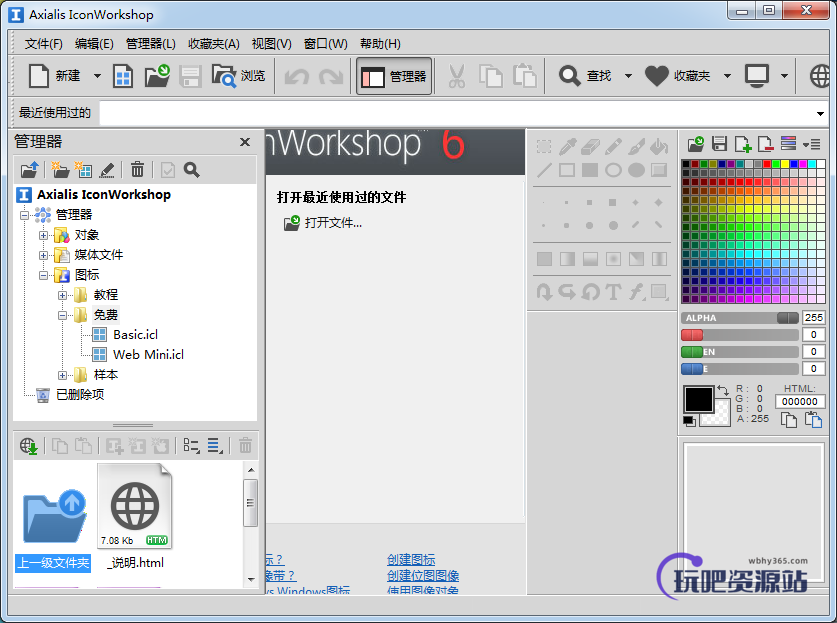This screenshot has height=623, width=837.
Task: Expand the 教程 tree folder
Action: 62,295
